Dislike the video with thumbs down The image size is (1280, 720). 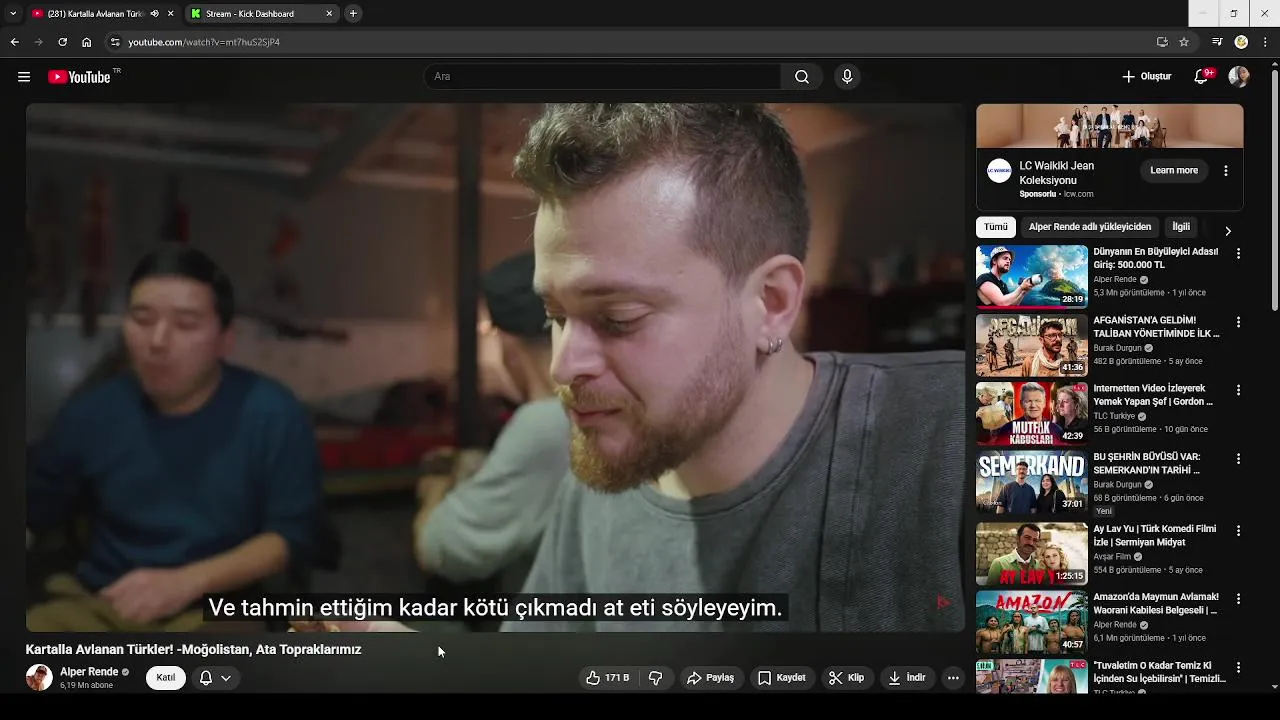656,678
